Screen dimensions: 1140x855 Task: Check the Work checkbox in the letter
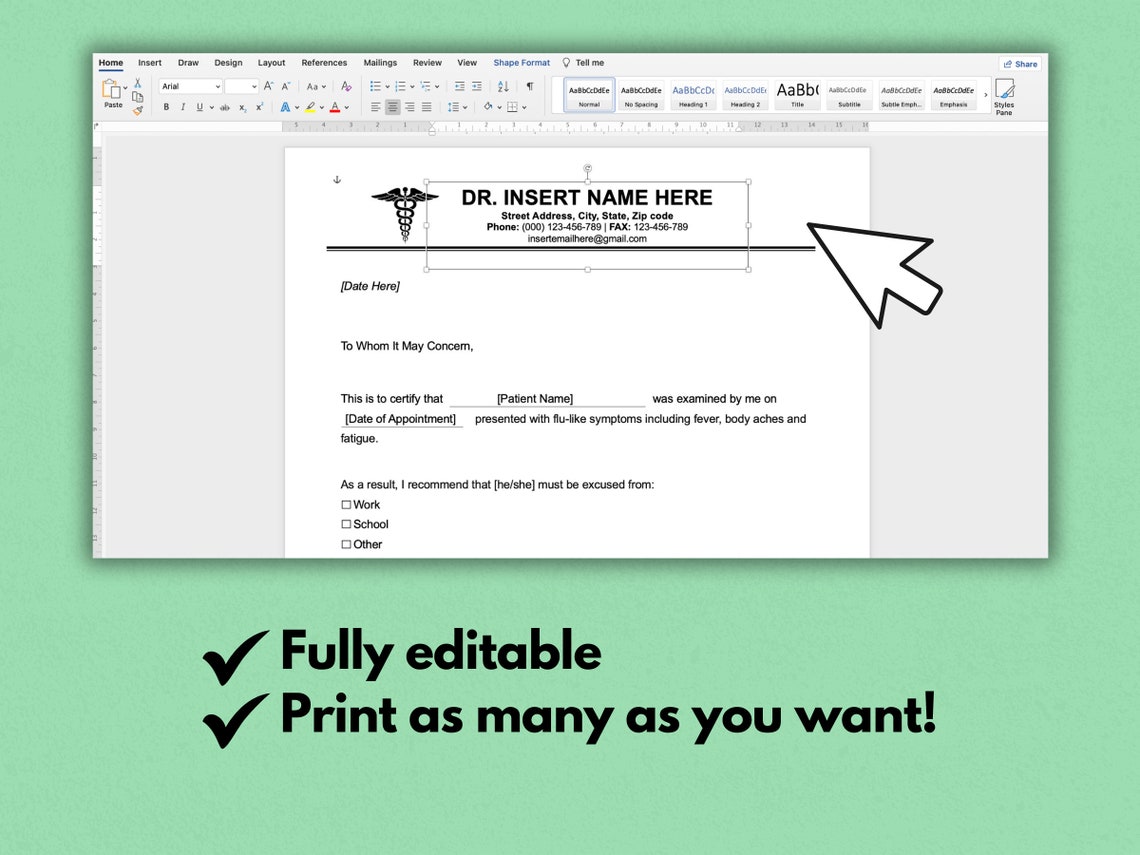tap(345, 504)
